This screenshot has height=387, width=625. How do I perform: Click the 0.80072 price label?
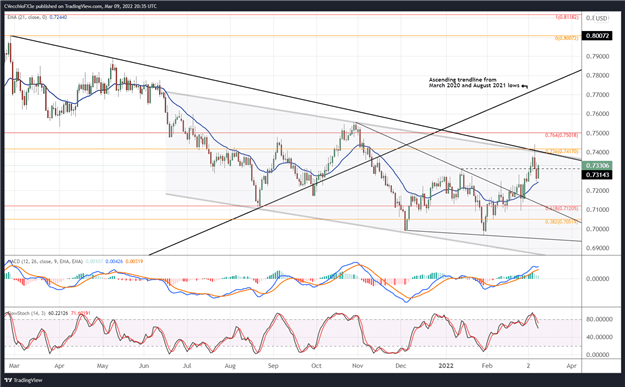click(x=597, y=36)
